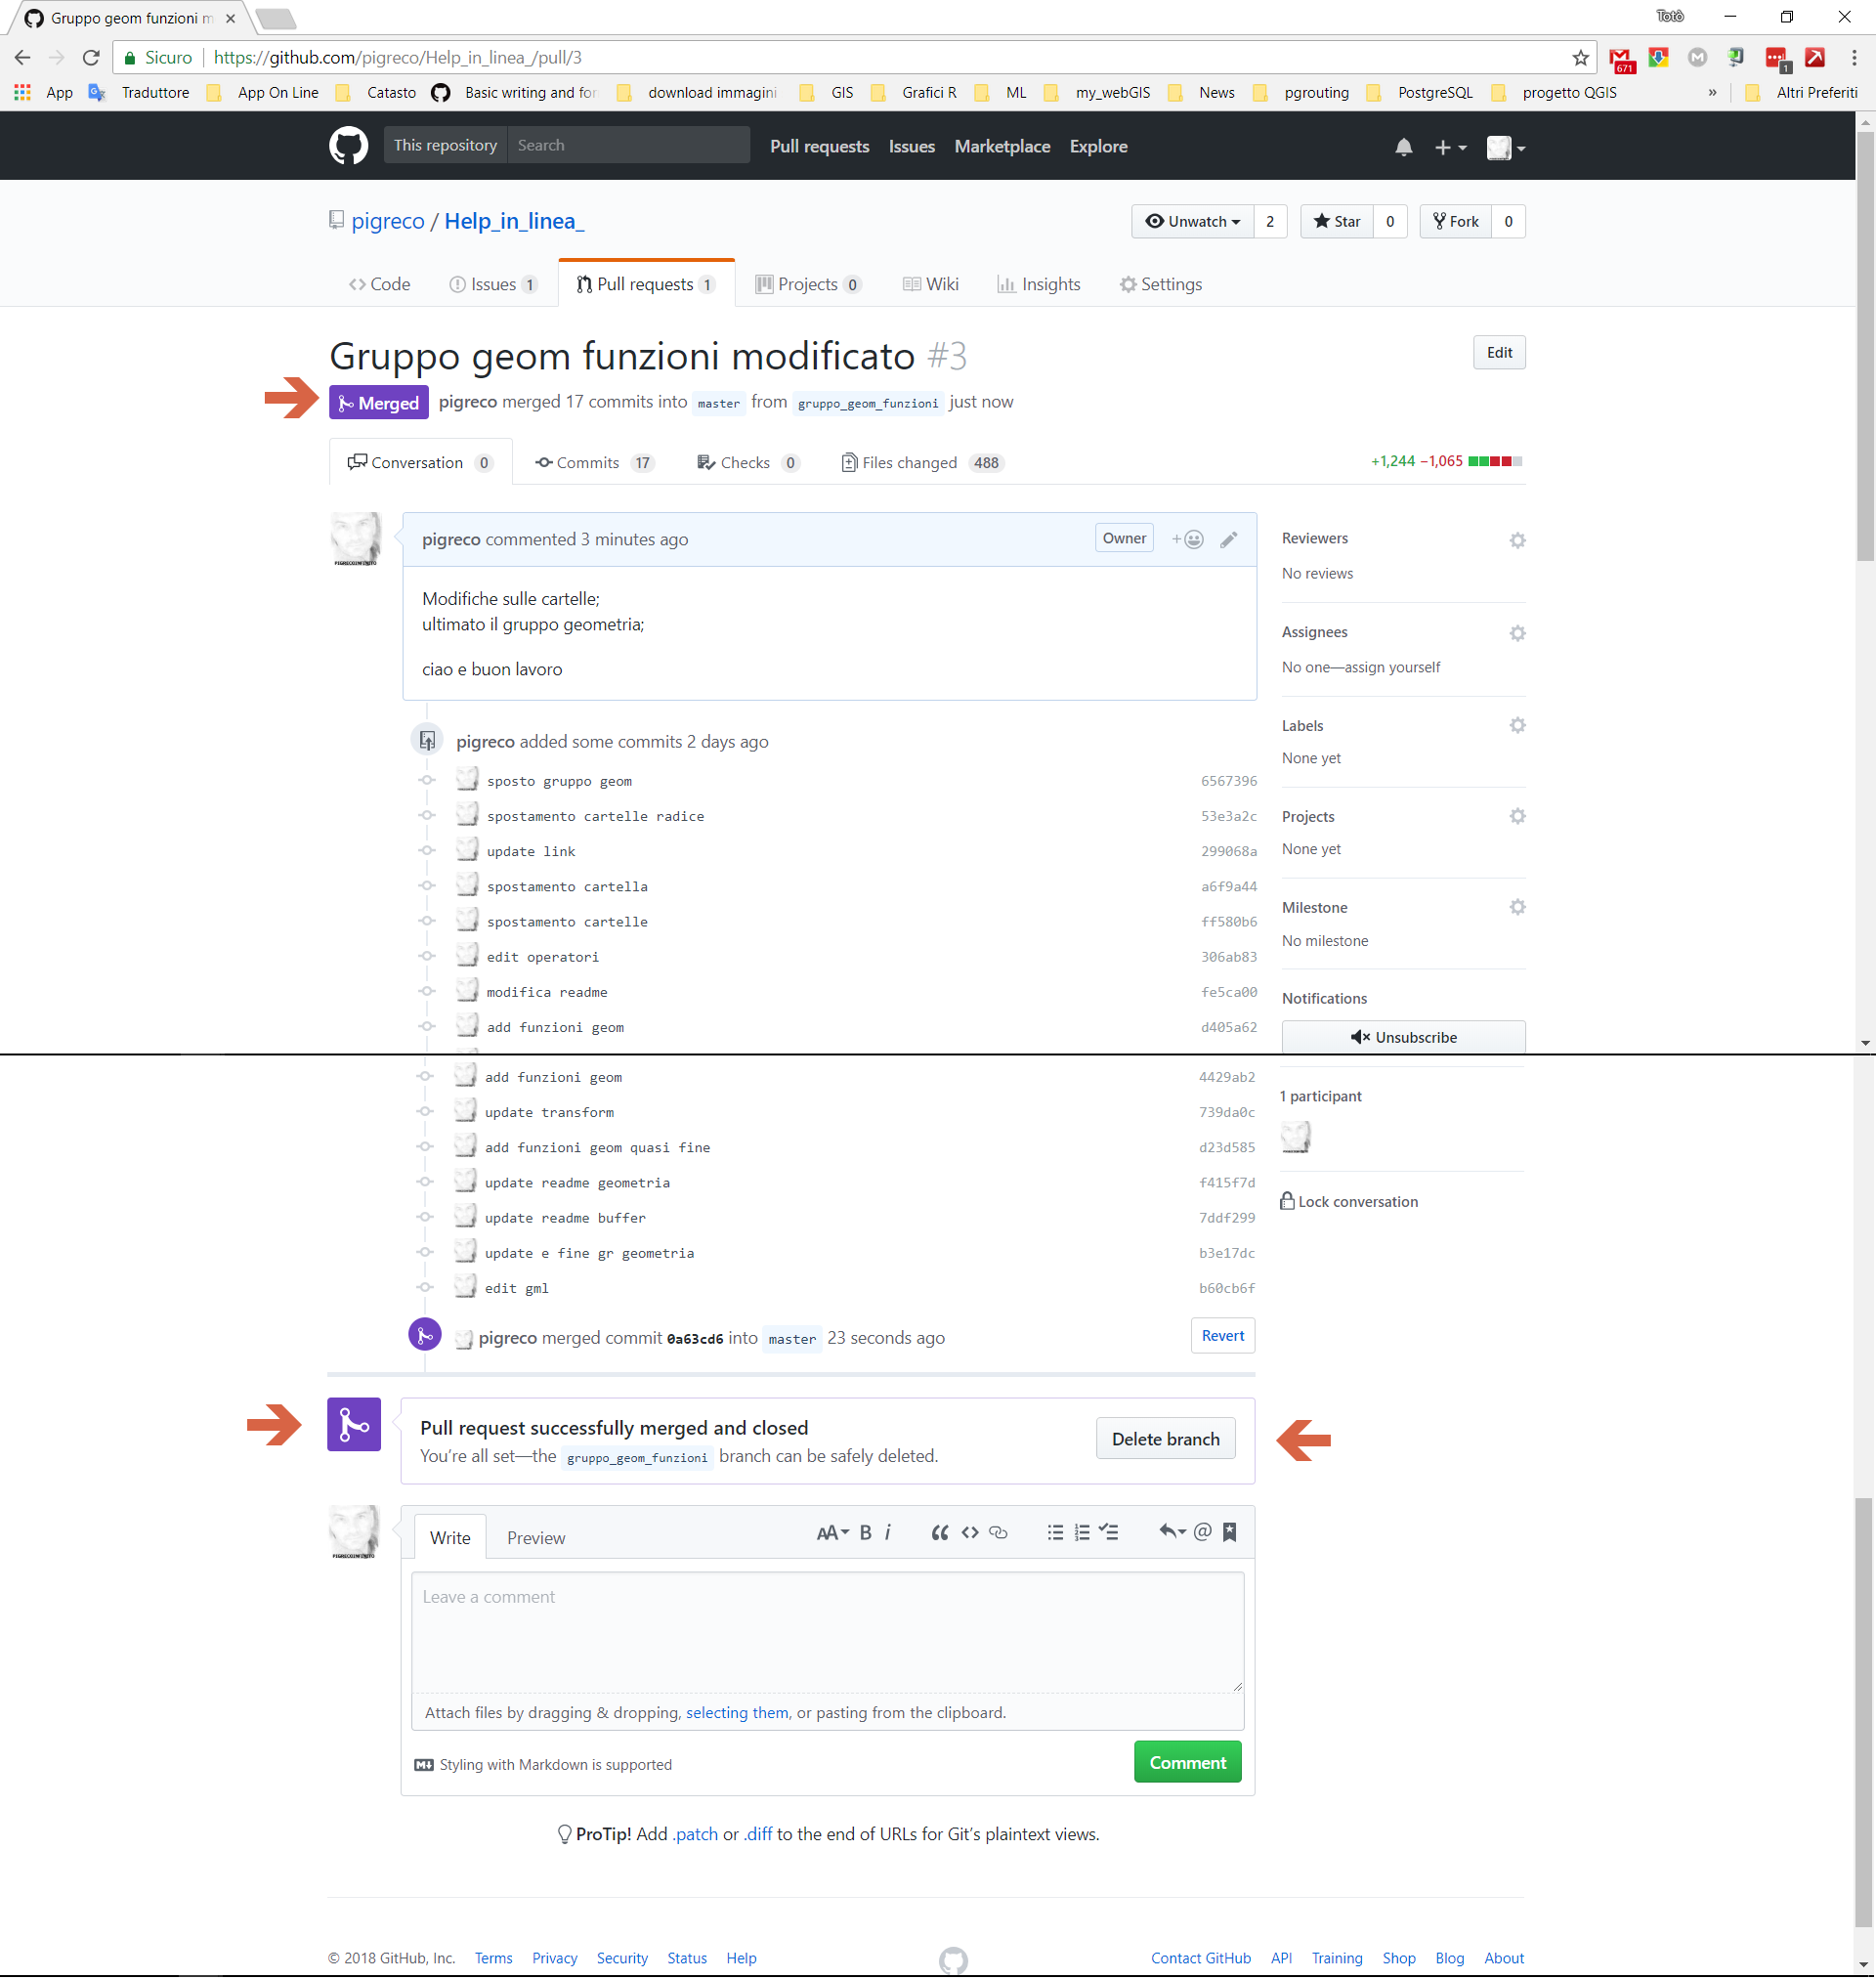Click the insert code icon
Viewport: 1876px width, 1979px height.
[969, 1532]
